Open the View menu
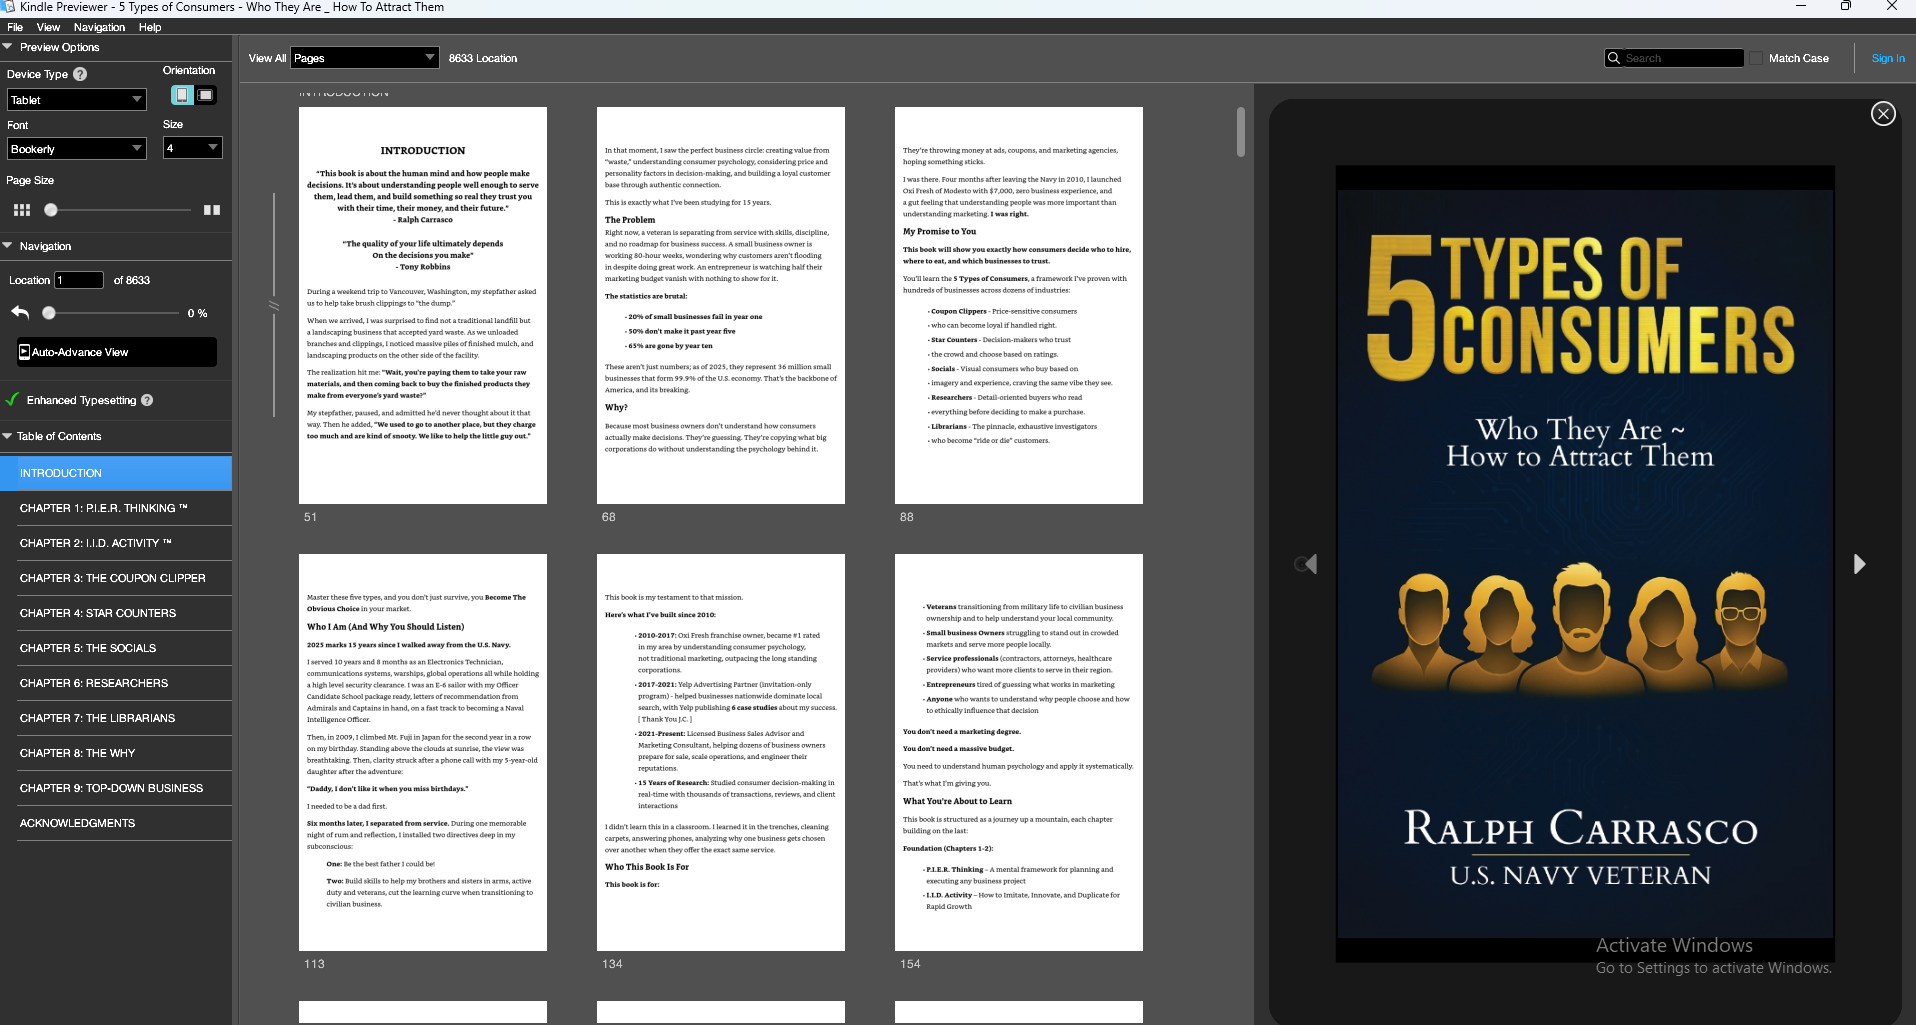 click(48, 27)
